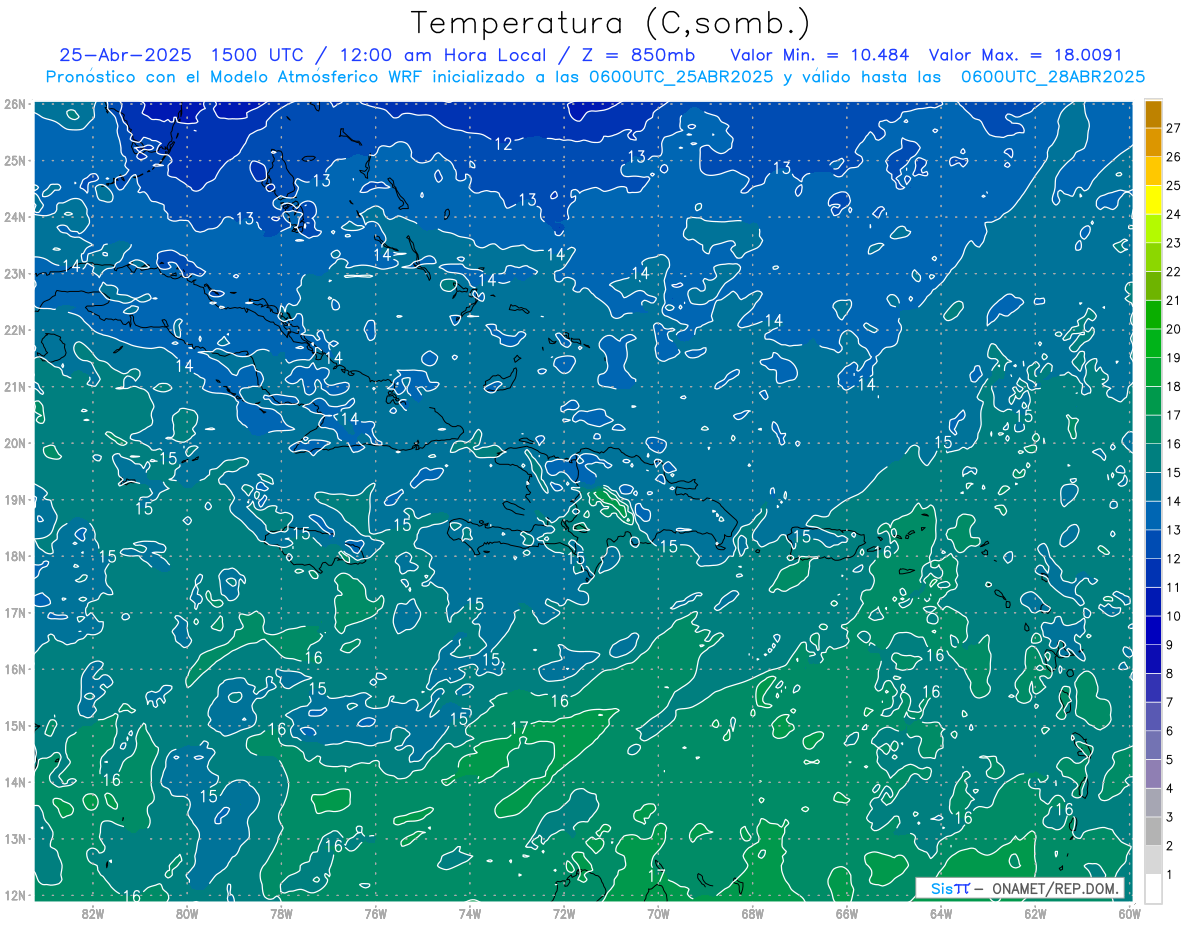Click the "13N" latitude axis label
This screenshot has height=927, width=1200.
pos(15,838)
